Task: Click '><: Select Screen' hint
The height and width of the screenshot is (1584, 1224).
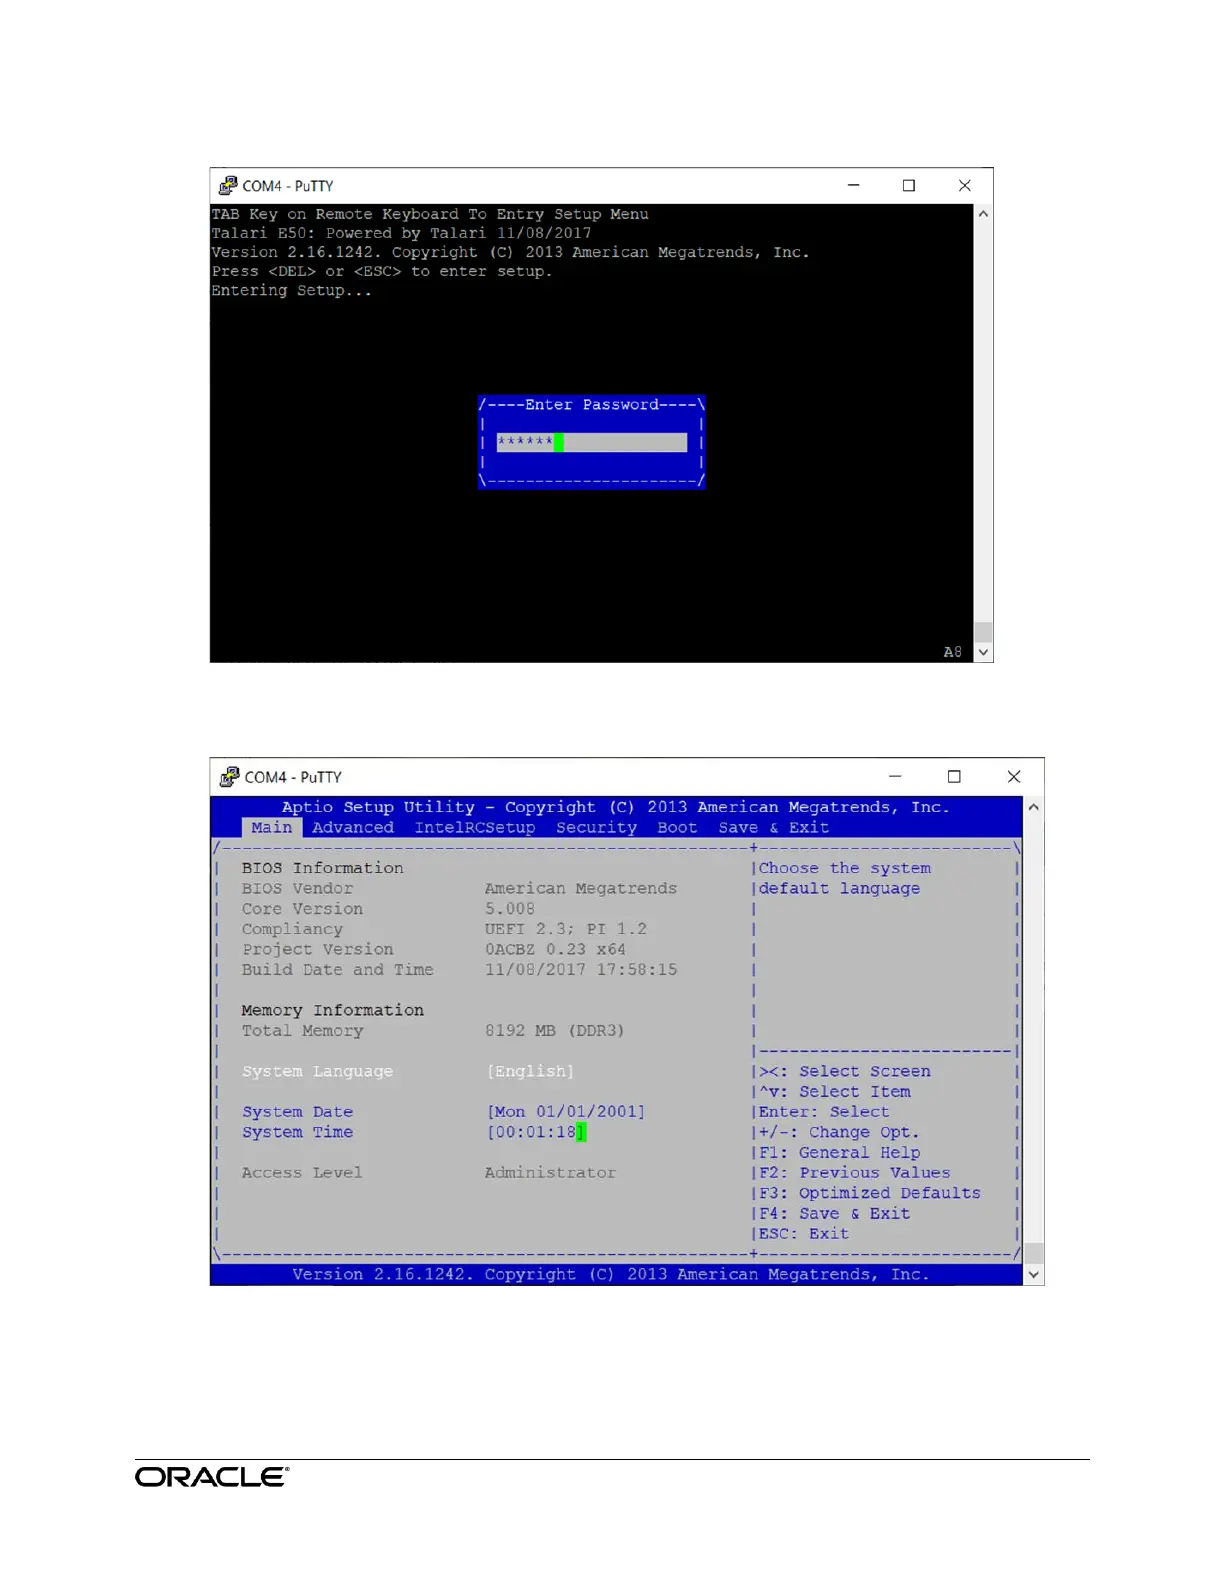Action: 845,1071
